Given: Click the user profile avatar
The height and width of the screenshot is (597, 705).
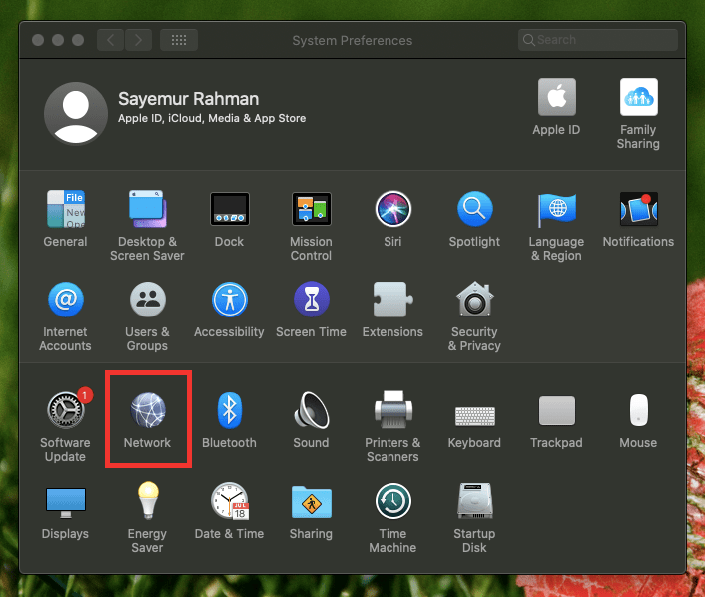Looking at the screenshot, I should click(x=76, y=113).
